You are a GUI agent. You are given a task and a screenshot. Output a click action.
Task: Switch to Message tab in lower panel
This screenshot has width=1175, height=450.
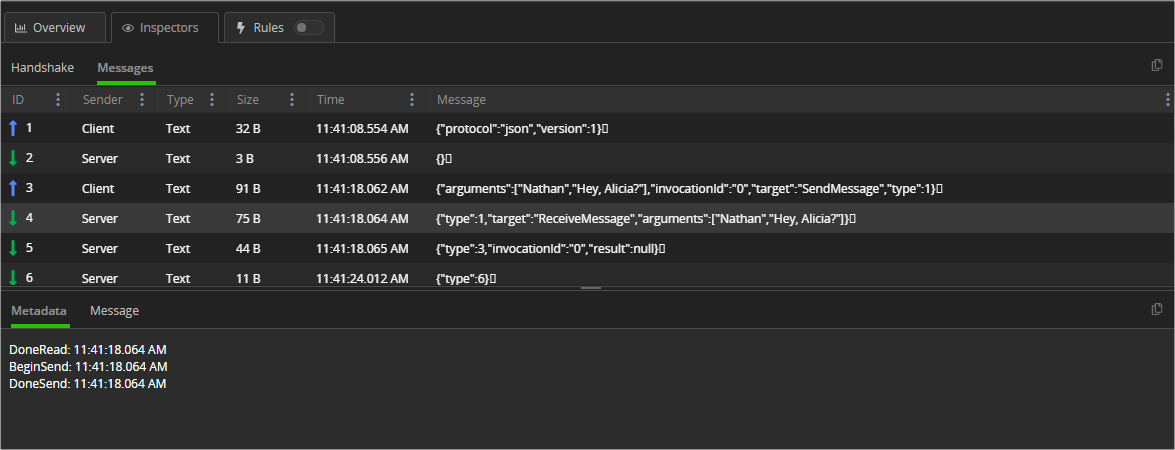[x=114, y=311]
